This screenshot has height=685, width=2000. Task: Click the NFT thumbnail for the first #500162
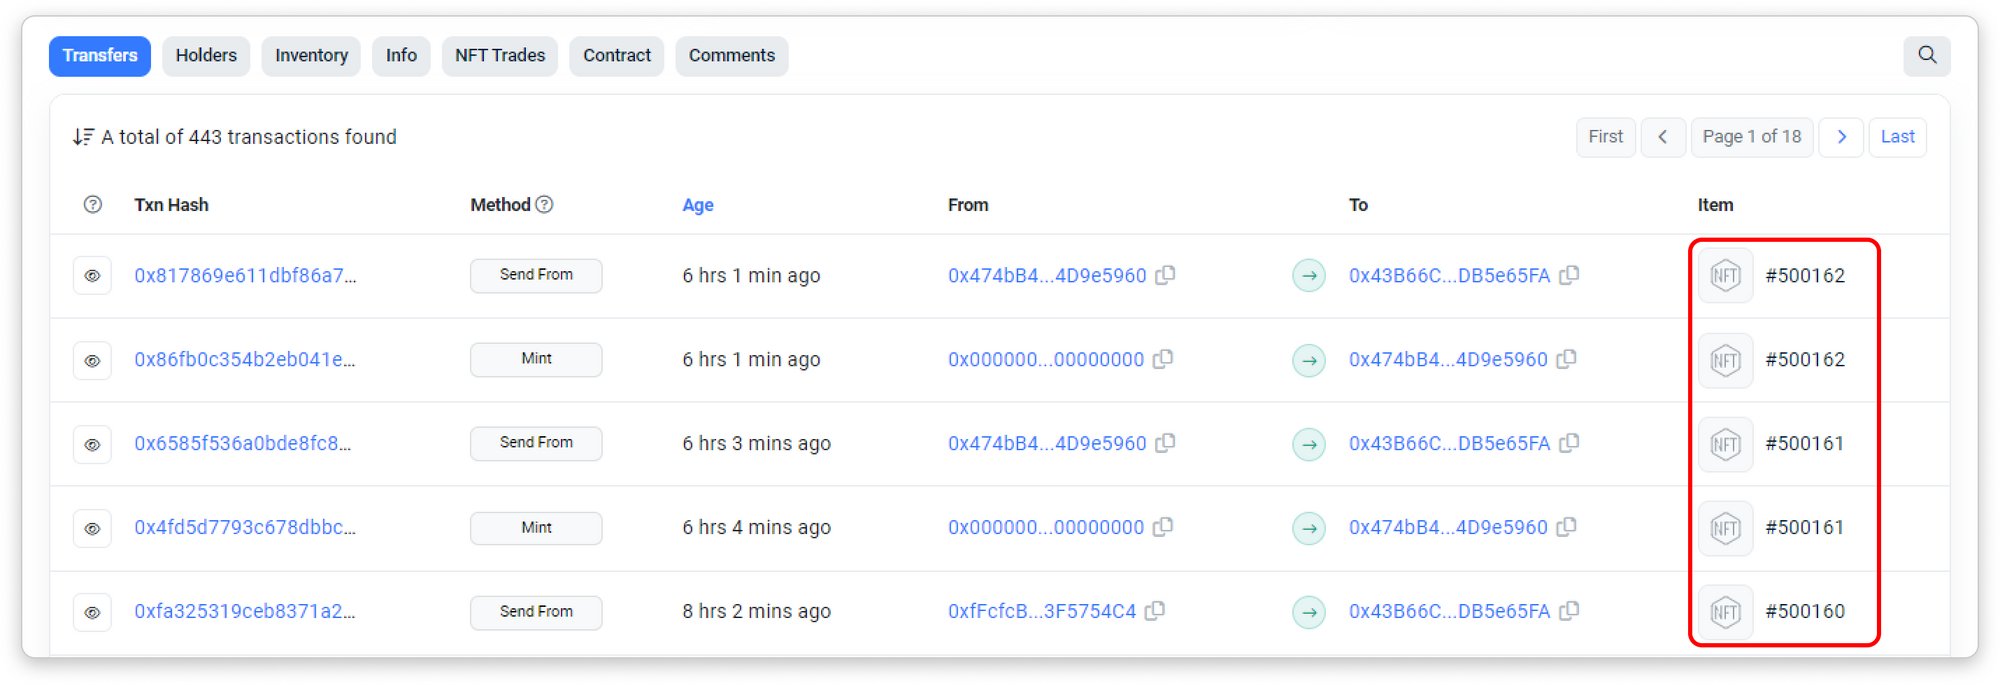[1725, 276]
